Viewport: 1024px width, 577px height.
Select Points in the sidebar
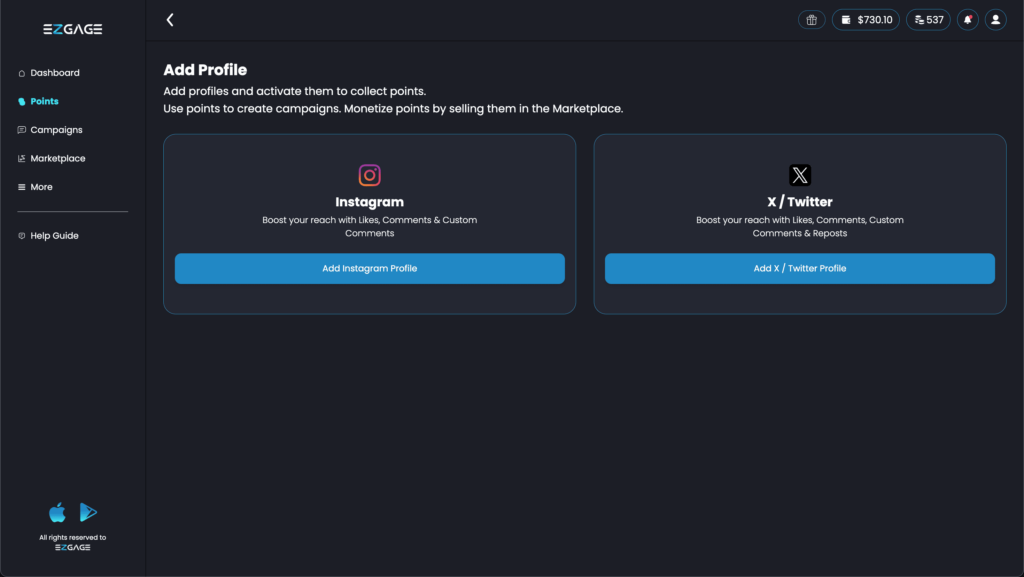44,102
